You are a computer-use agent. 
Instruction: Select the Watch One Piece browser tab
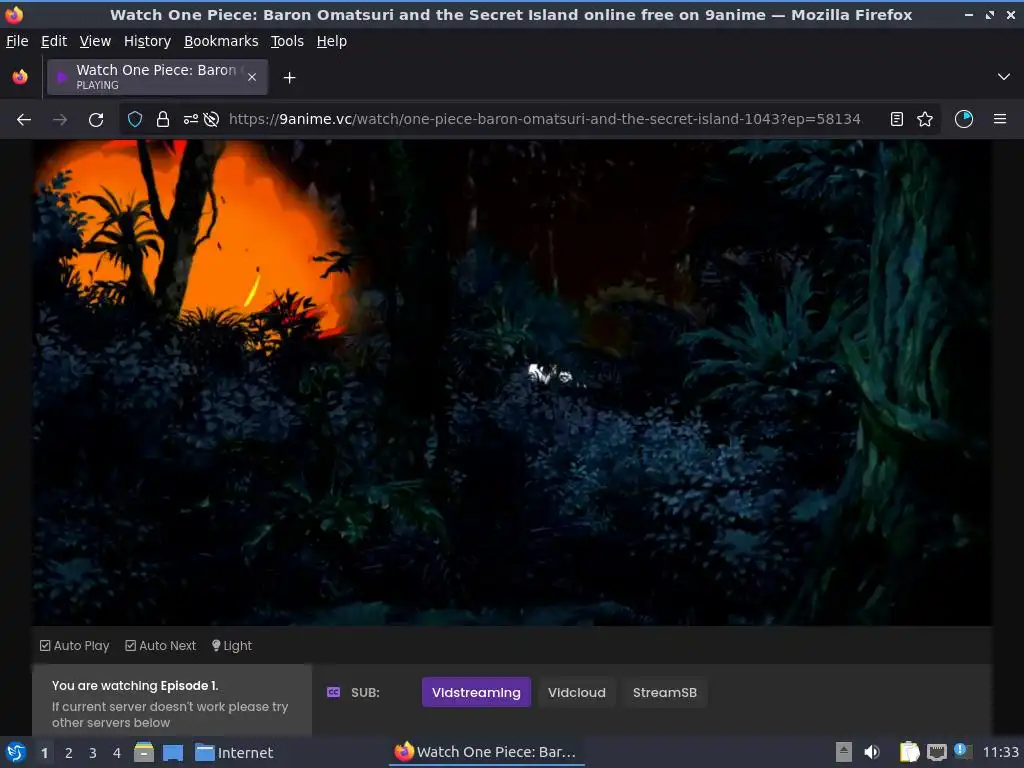157,77
